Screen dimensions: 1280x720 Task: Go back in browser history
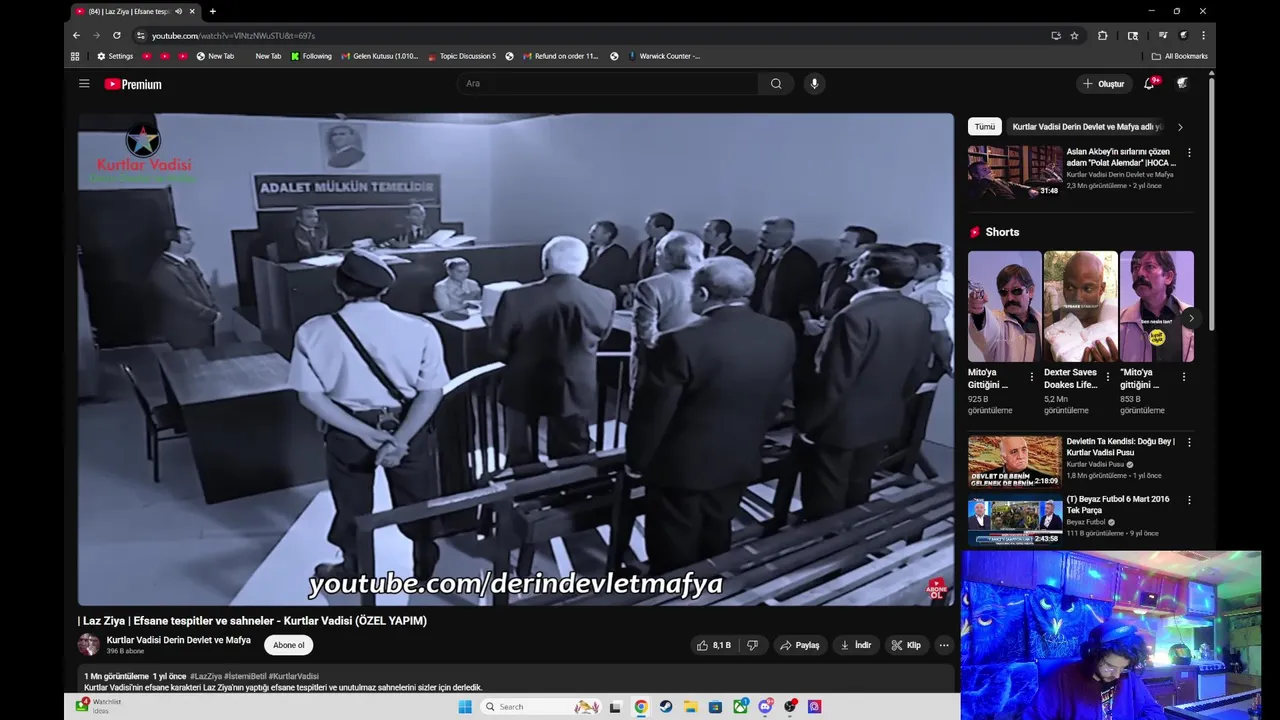76,35
